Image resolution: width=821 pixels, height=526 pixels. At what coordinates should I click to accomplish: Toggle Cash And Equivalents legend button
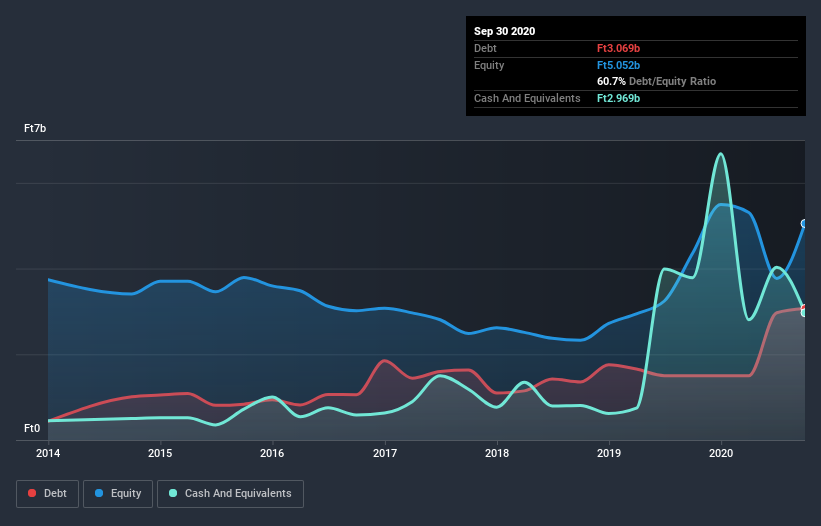(x=230, y=494)
